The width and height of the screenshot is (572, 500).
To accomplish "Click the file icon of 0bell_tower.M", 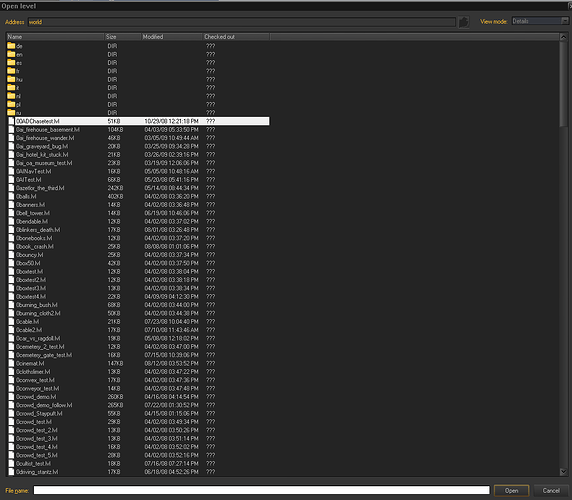I will (x=11, y=213).
